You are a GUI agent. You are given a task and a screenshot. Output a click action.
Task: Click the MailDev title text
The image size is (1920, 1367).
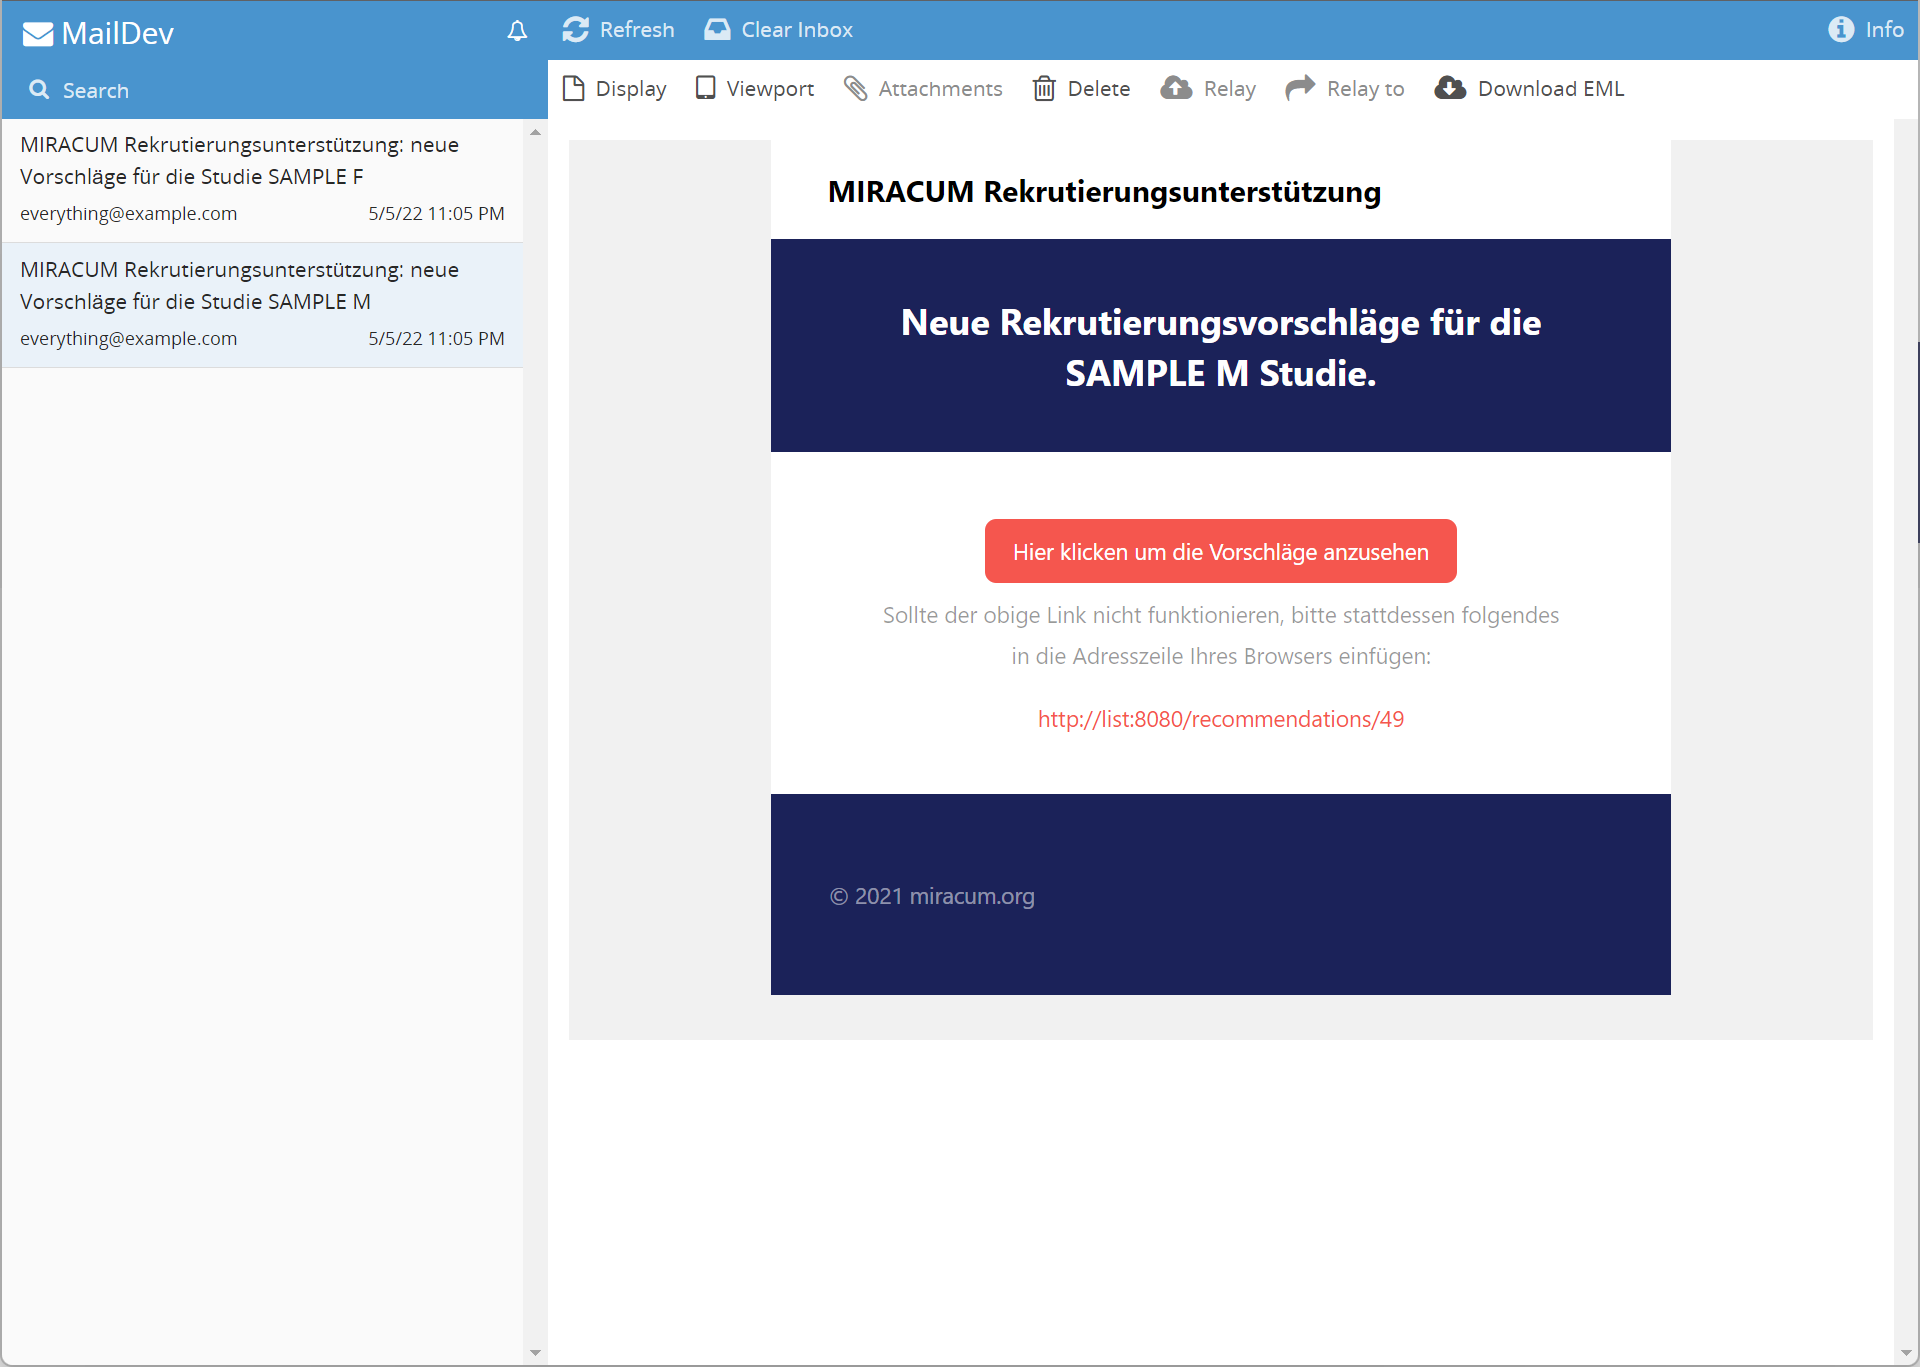coord(117,34)
